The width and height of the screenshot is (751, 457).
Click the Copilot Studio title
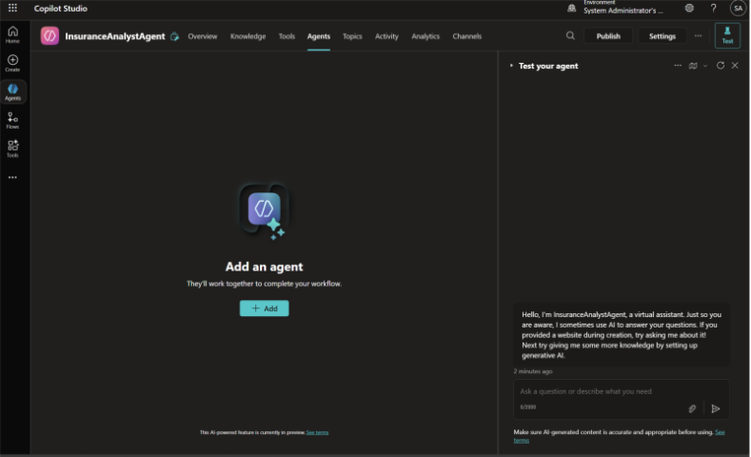[x=60, y=8]
